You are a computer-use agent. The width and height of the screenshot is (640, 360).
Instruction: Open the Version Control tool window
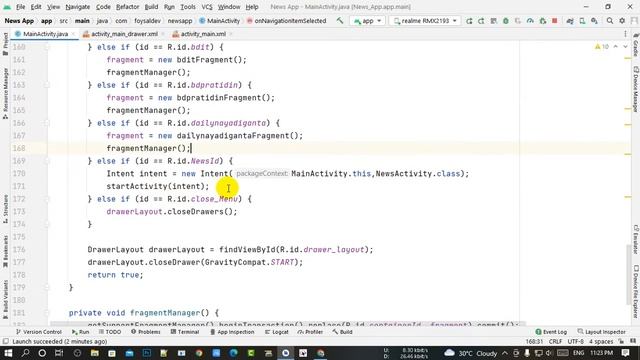[38, 332]
